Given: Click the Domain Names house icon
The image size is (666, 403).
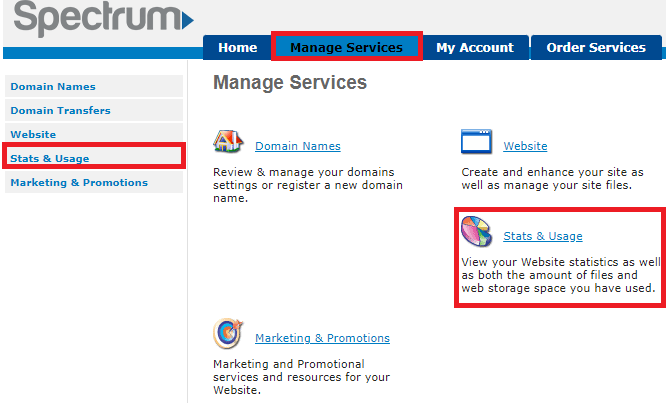Looking at the screenshot, I should pos(229,143).
